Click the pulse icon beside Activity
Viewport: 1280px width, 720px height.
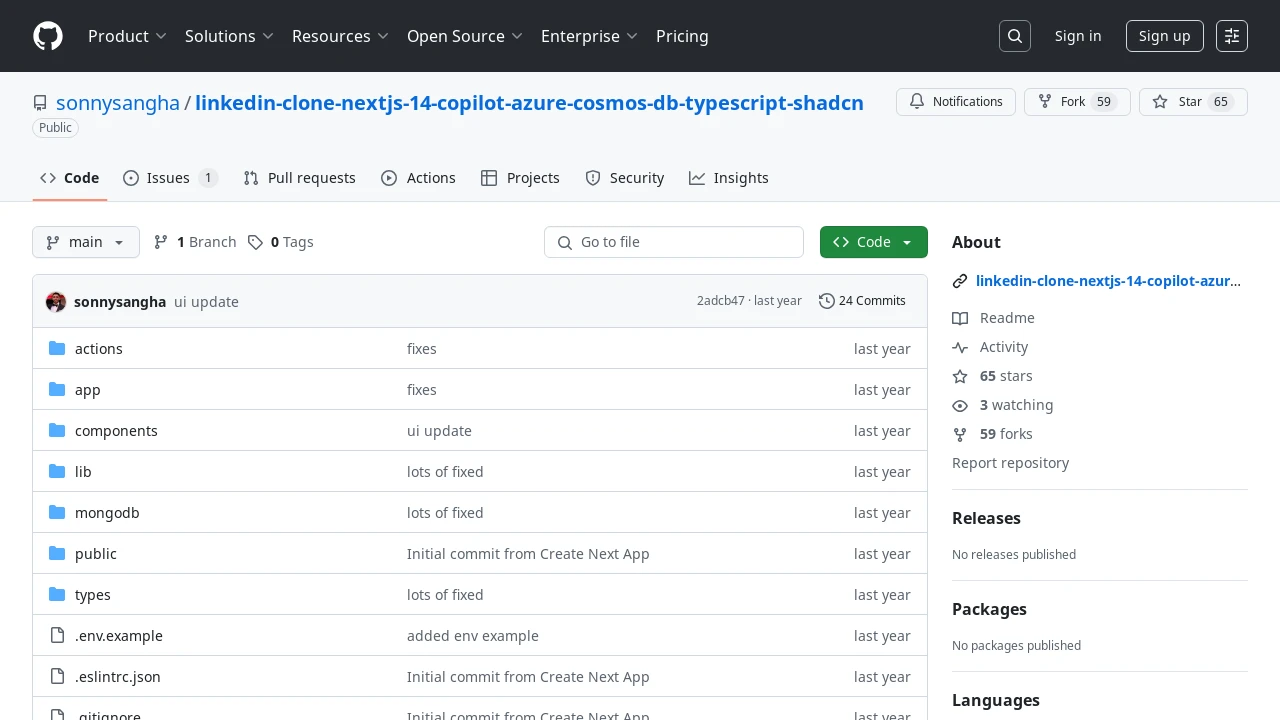click(960, 347)
